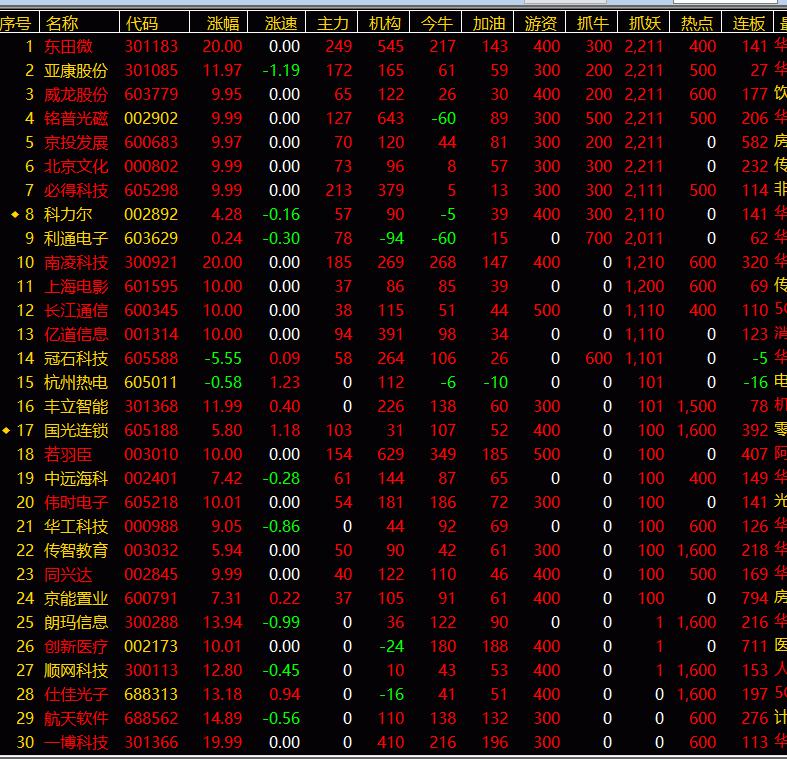Click the 游资 column header
Screen dimensions: 787x759
541,23
